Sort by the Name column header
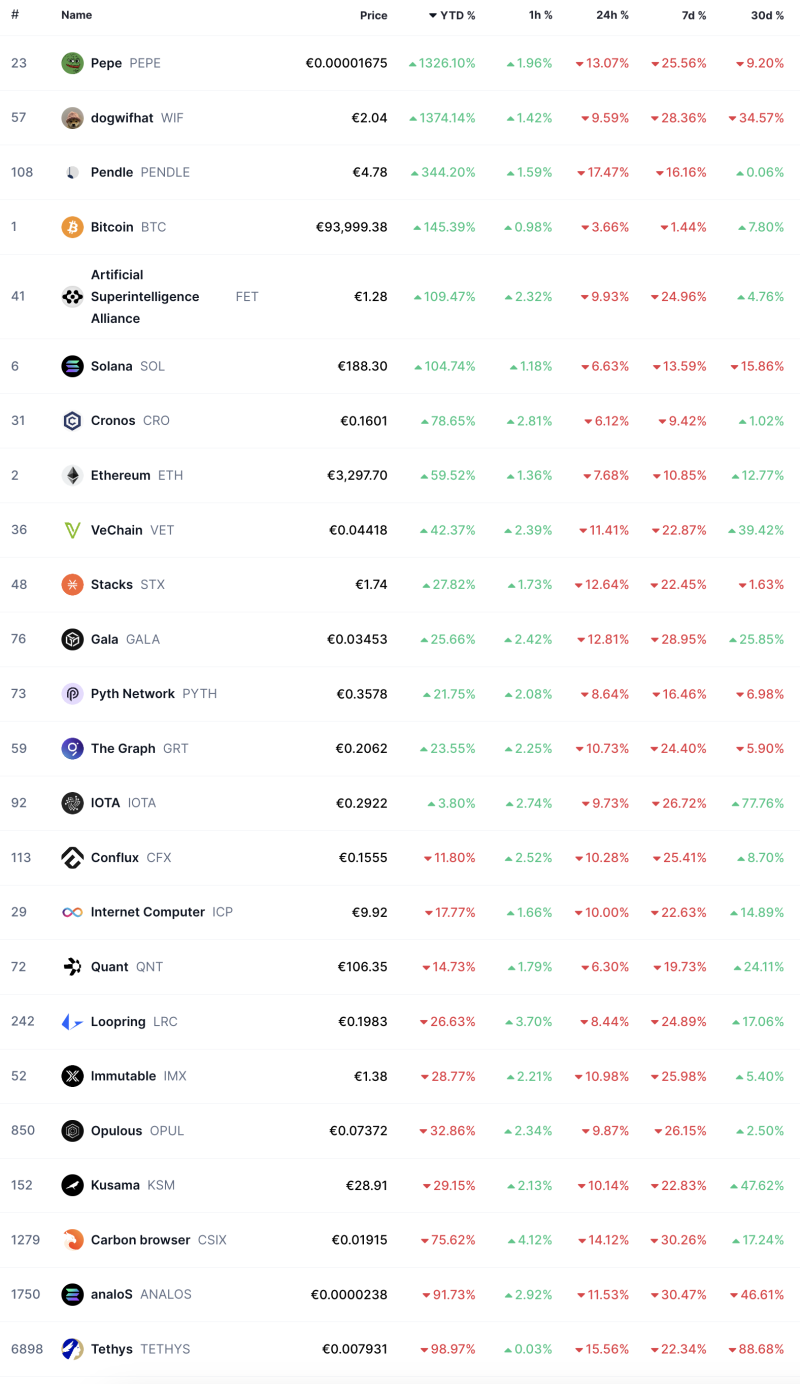The width and height of the screenshot is (800, 1384). pyautogui.click(x=76, y=16)
